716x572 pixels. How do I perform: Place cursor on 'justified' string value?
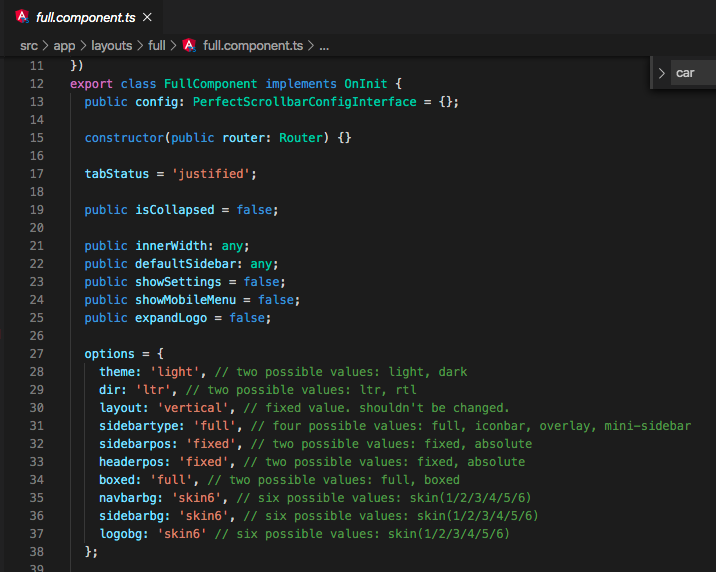(x=214, y=174)
